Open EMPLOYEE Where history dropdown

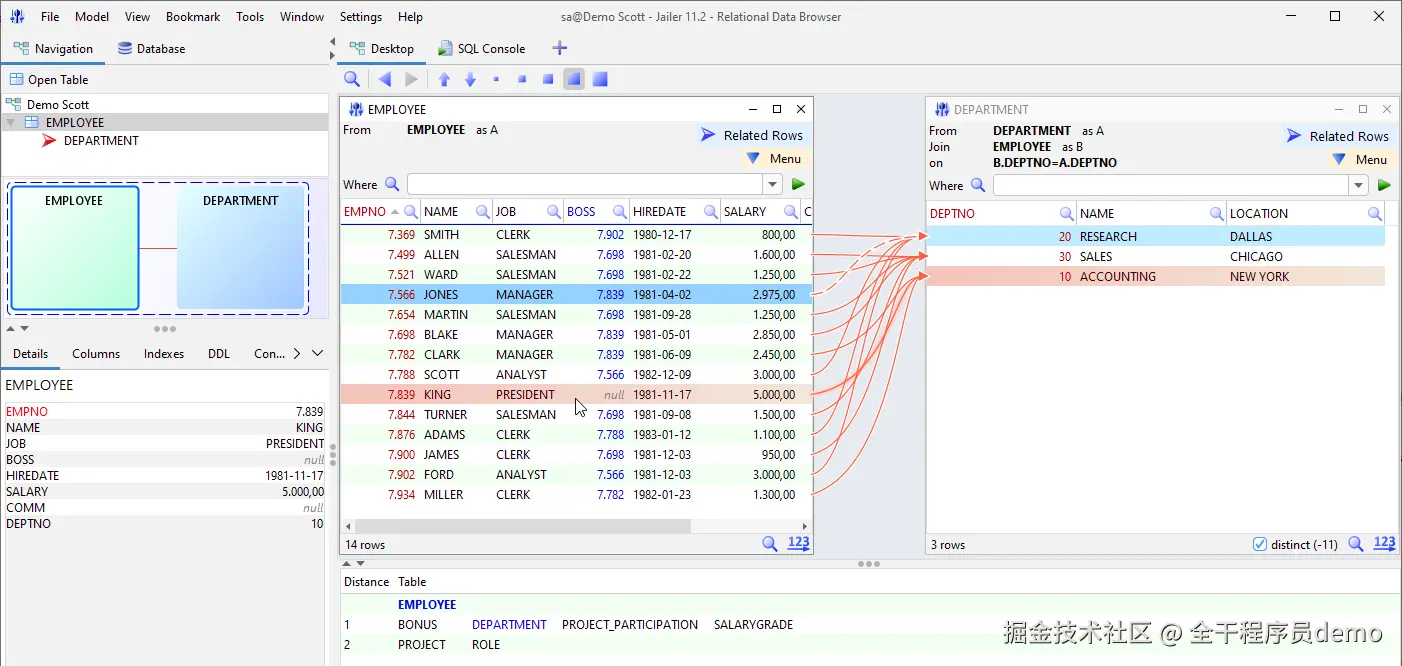coord(772,184)
